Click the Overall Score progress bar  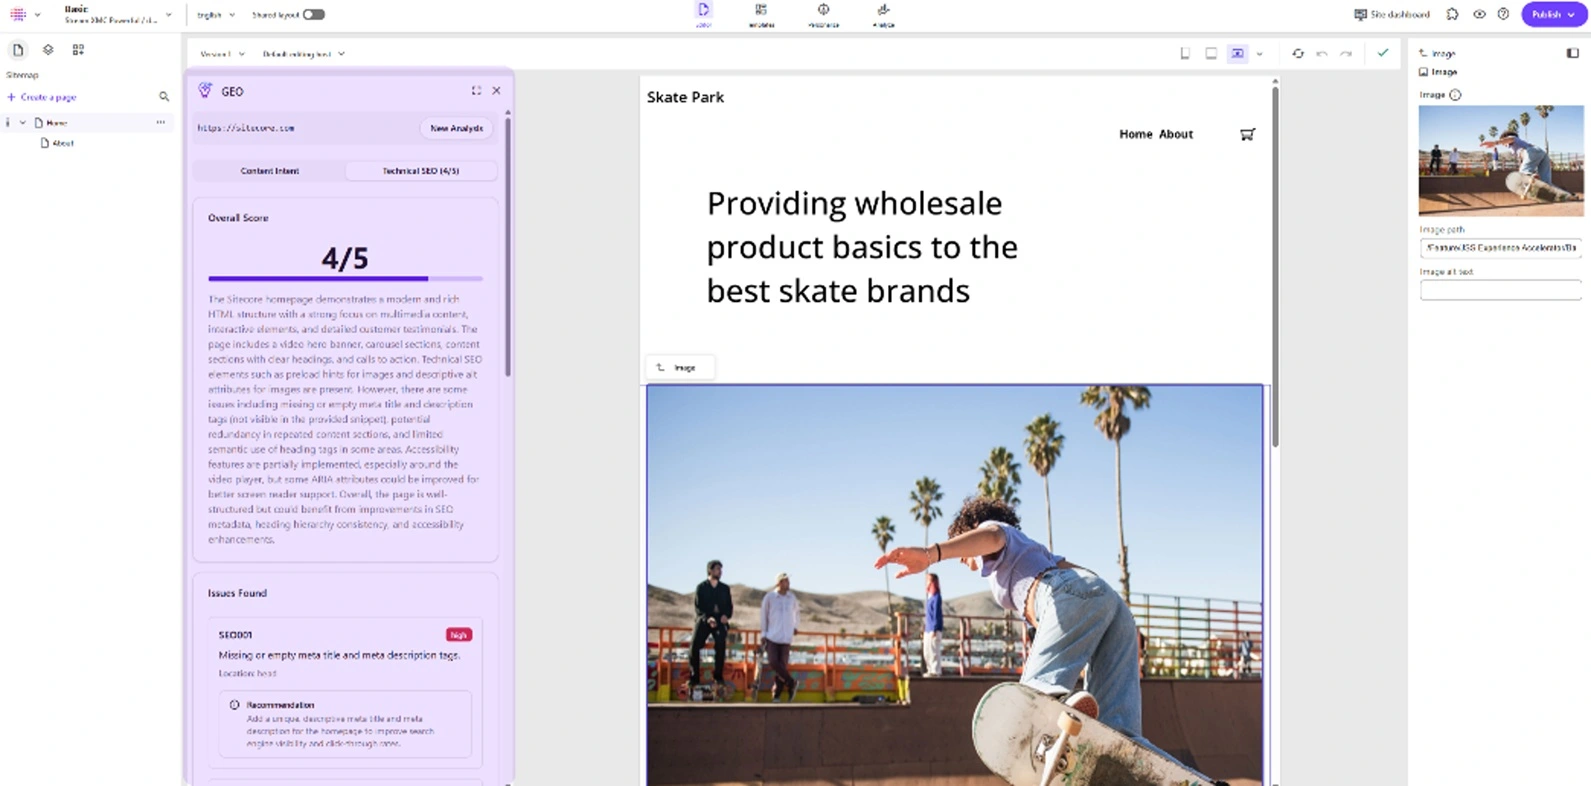click(x=345, y=278)
